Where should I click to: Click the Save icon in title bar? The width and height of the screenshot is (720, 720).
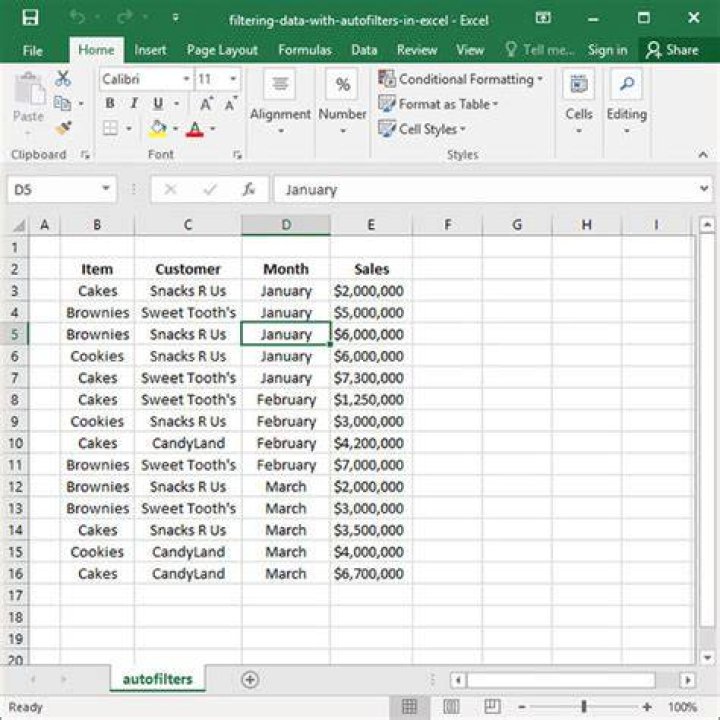tap(30, 18)
